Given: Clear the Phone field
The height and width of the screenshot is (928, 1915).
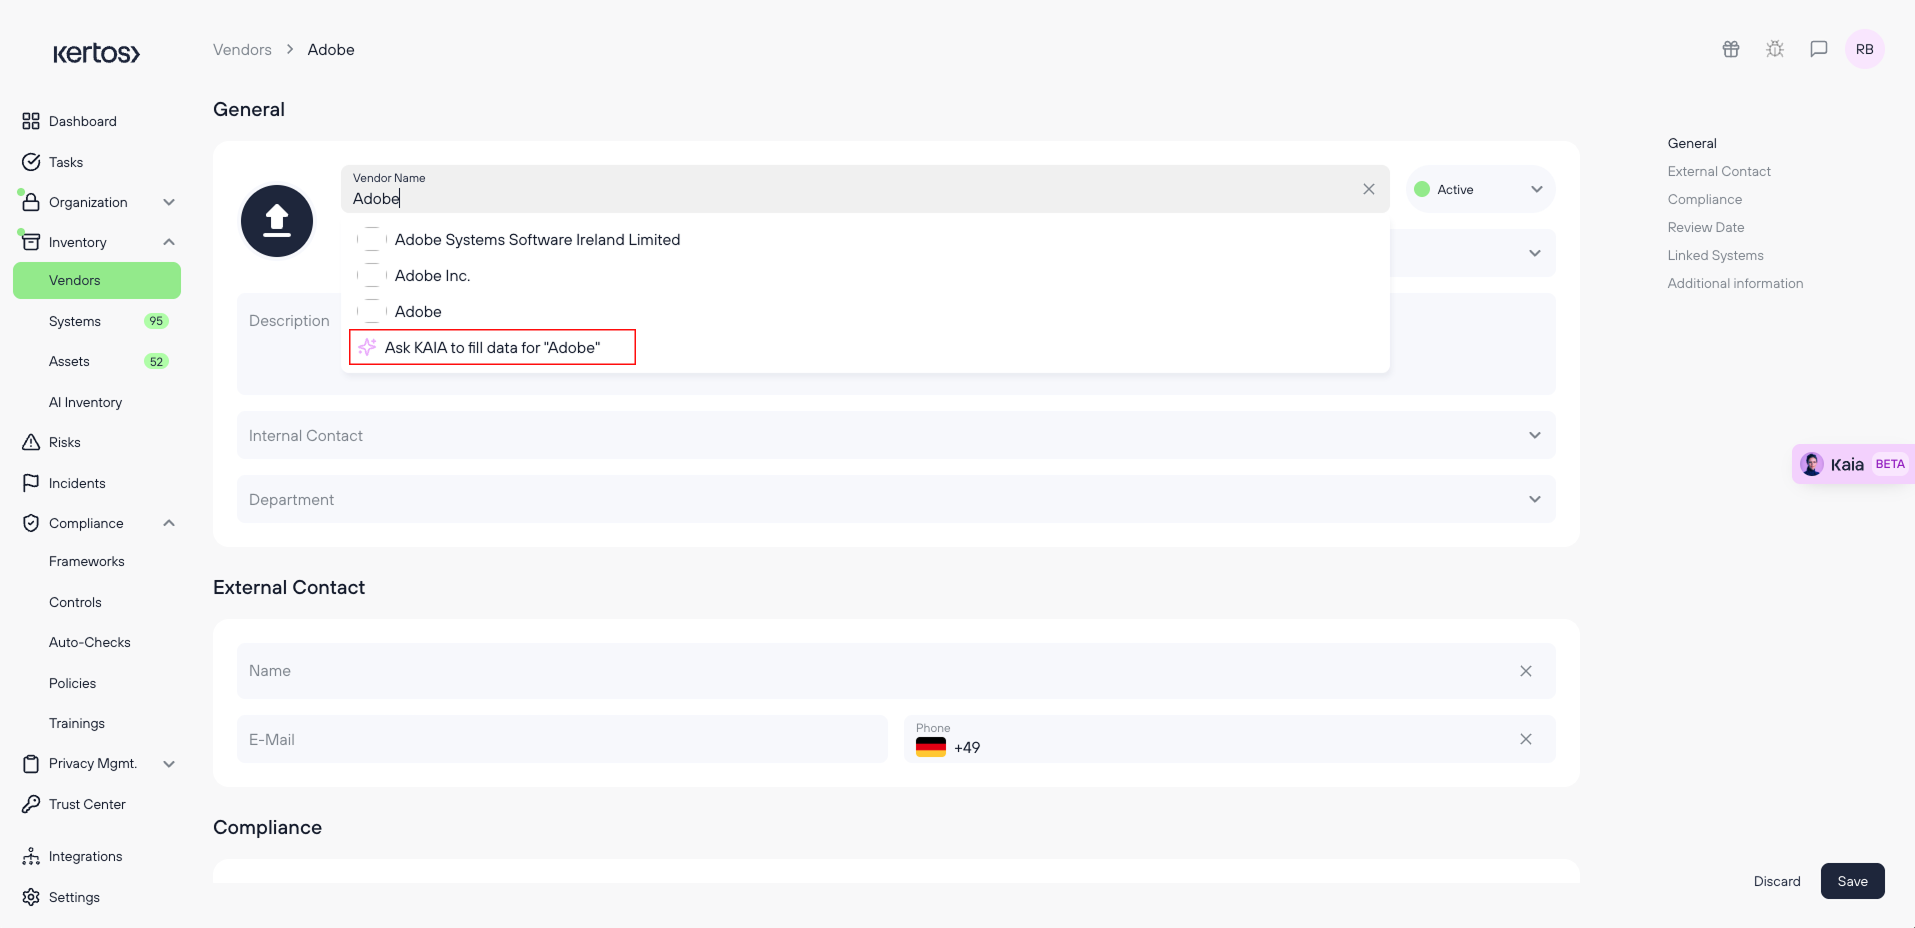Looking at the screenshot, I should click(x=1526, y=739).
